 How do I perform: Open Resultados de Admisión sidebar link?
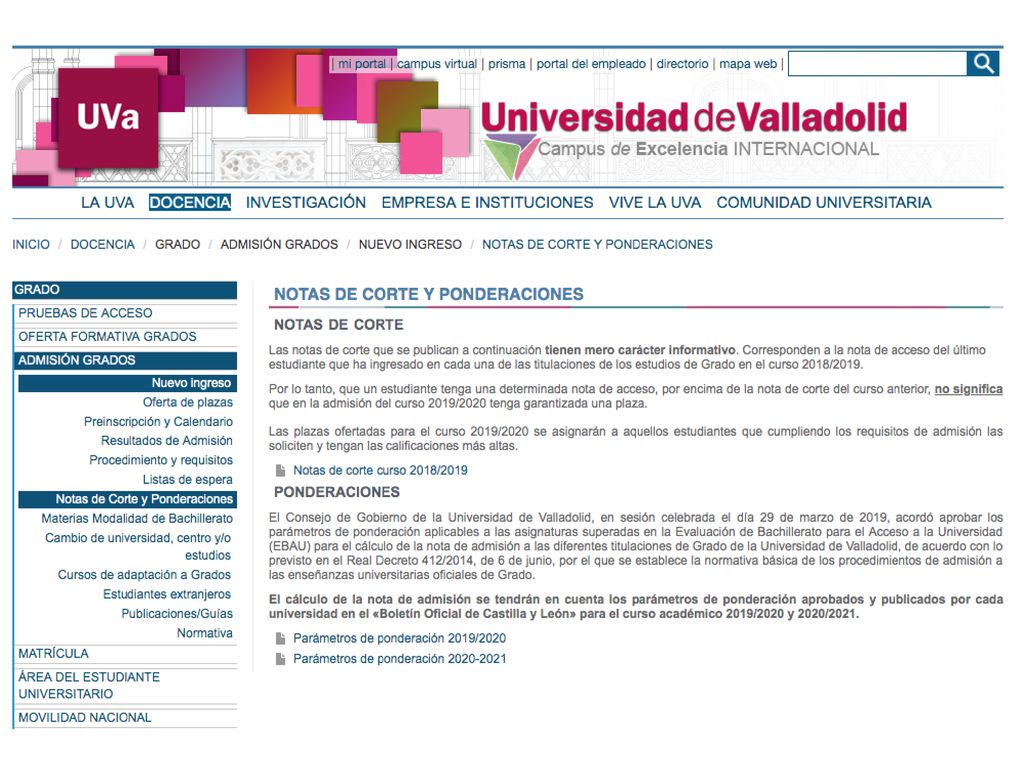pyautogui.click(x=167, y=441)
